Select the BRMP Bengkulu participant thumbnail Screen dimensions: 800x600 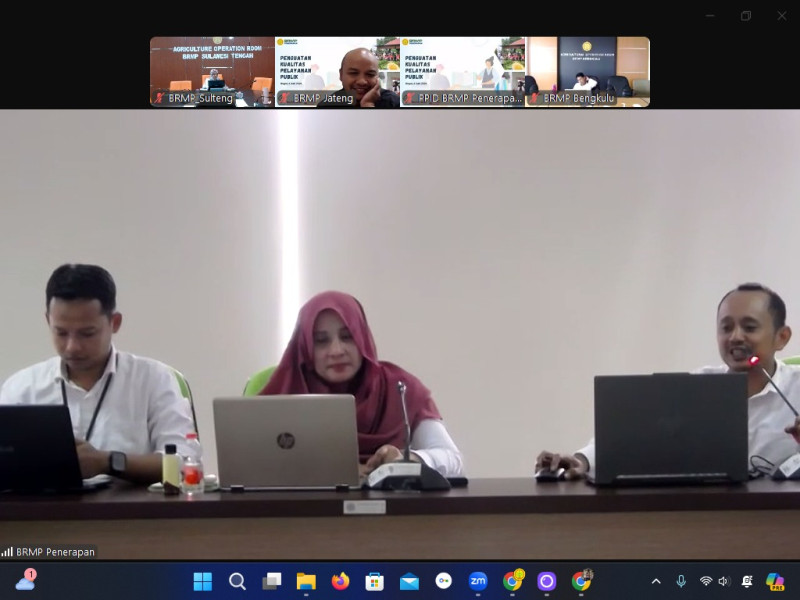(x=588, y=72)
